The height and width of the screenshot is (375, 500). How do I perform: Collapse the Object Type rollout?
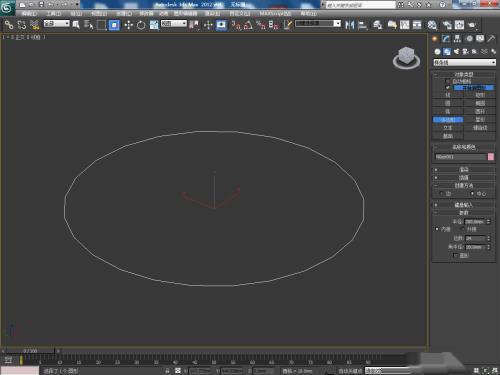pos(464,74)
